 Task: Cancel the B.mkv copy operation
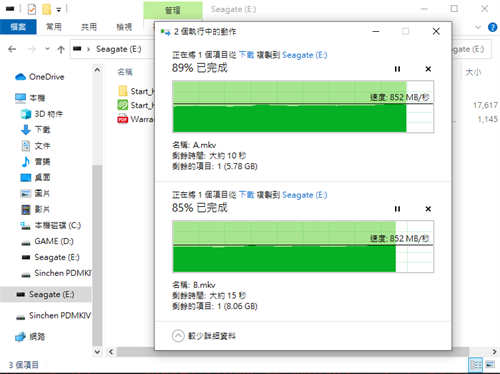click(428, 209)
